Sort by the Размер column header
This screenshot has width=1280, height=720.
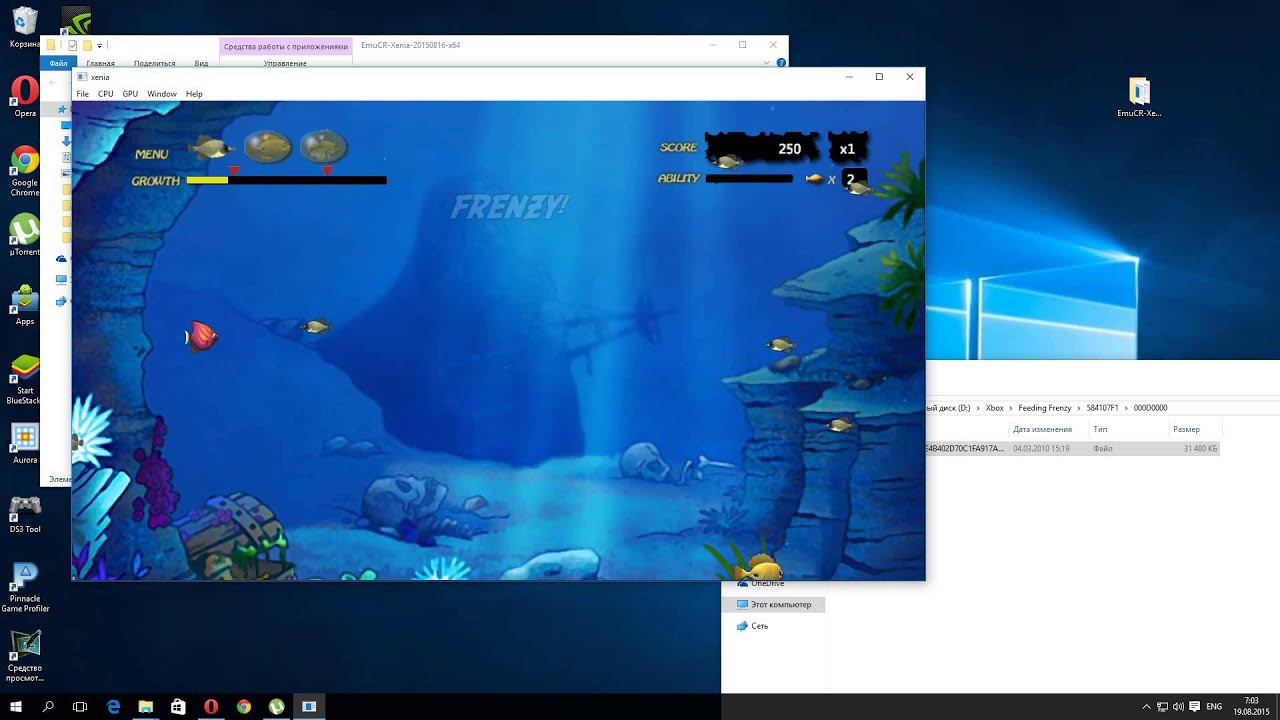click(1194, 429)
